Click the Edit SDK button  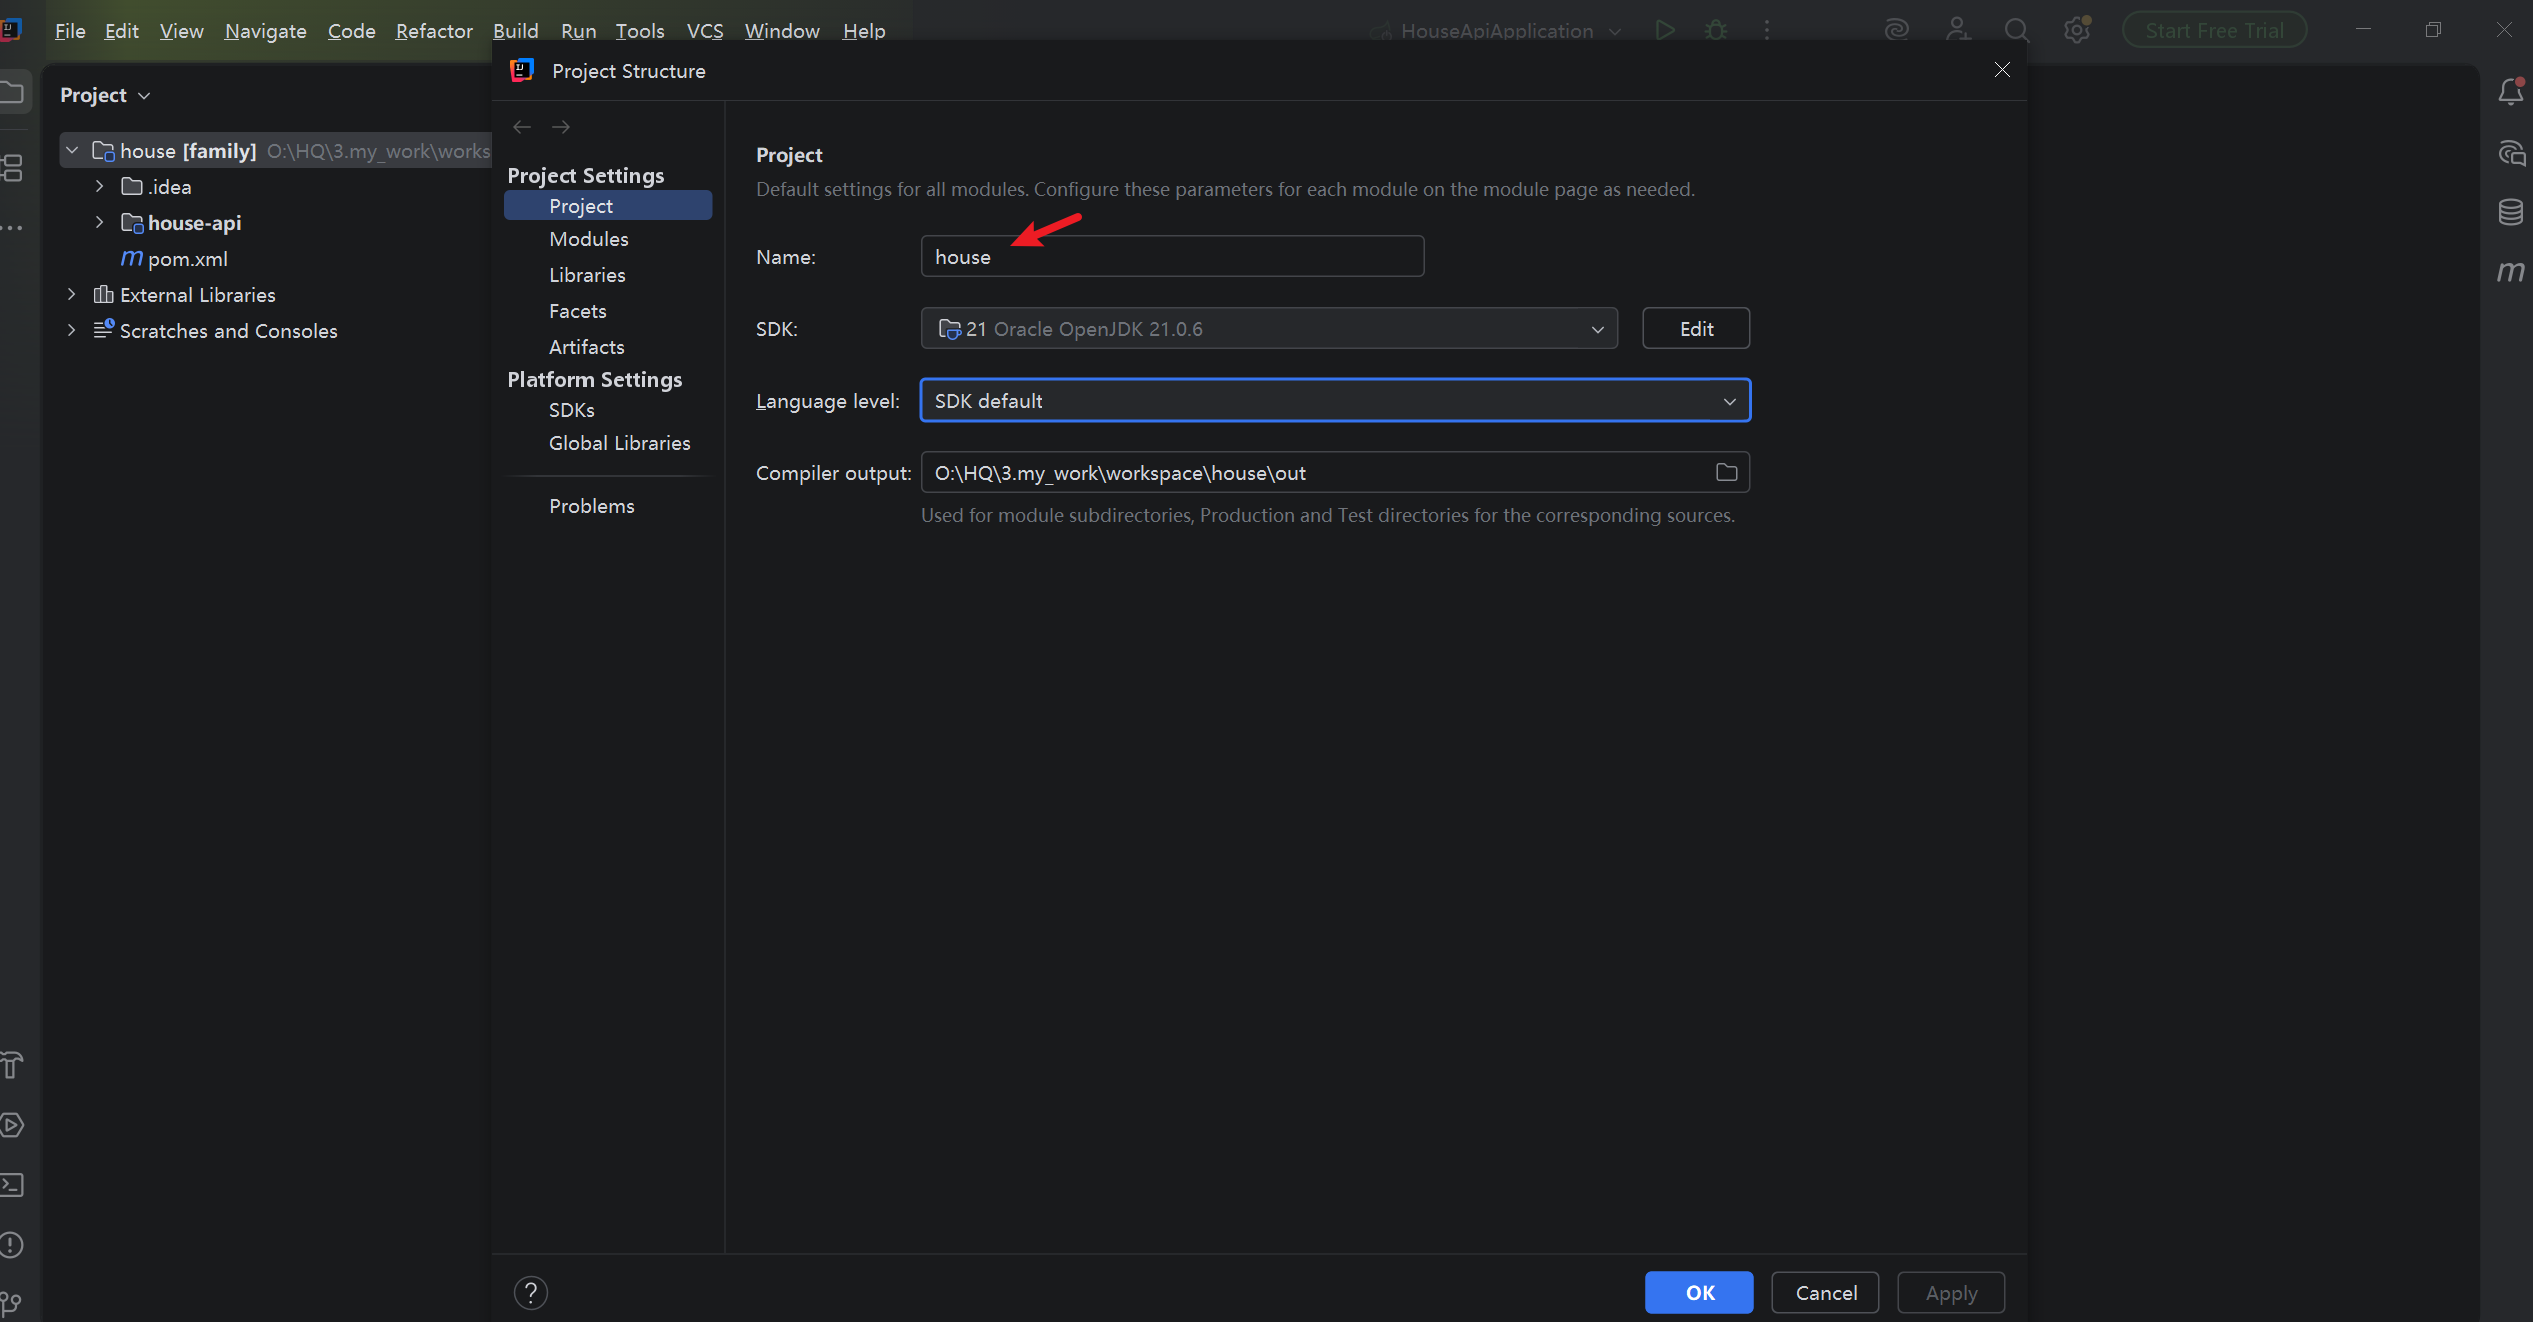click(1695, 329)
